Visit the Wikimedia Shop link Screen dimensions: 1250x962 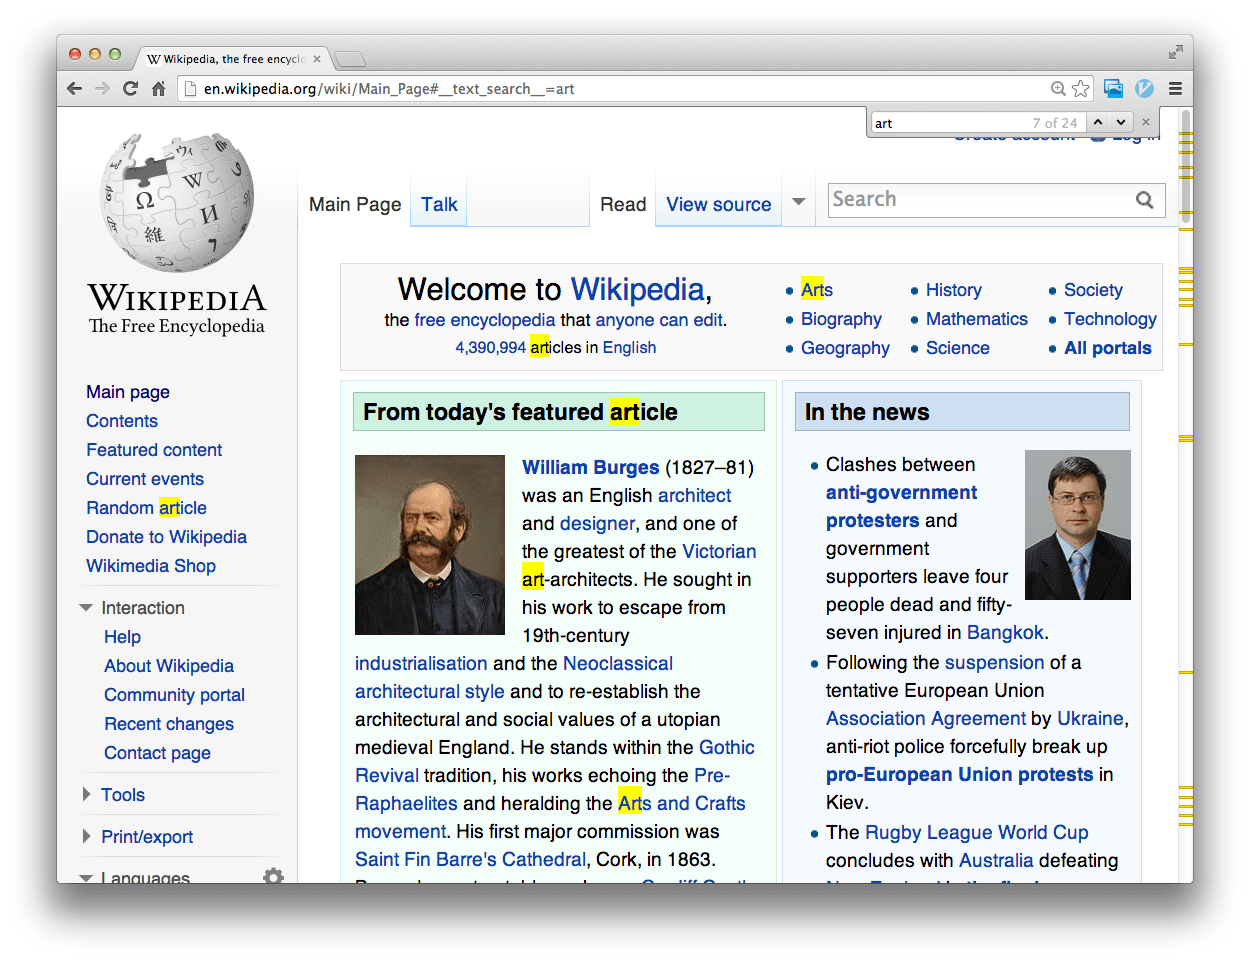pyautogui.click(x=151, y=566)
